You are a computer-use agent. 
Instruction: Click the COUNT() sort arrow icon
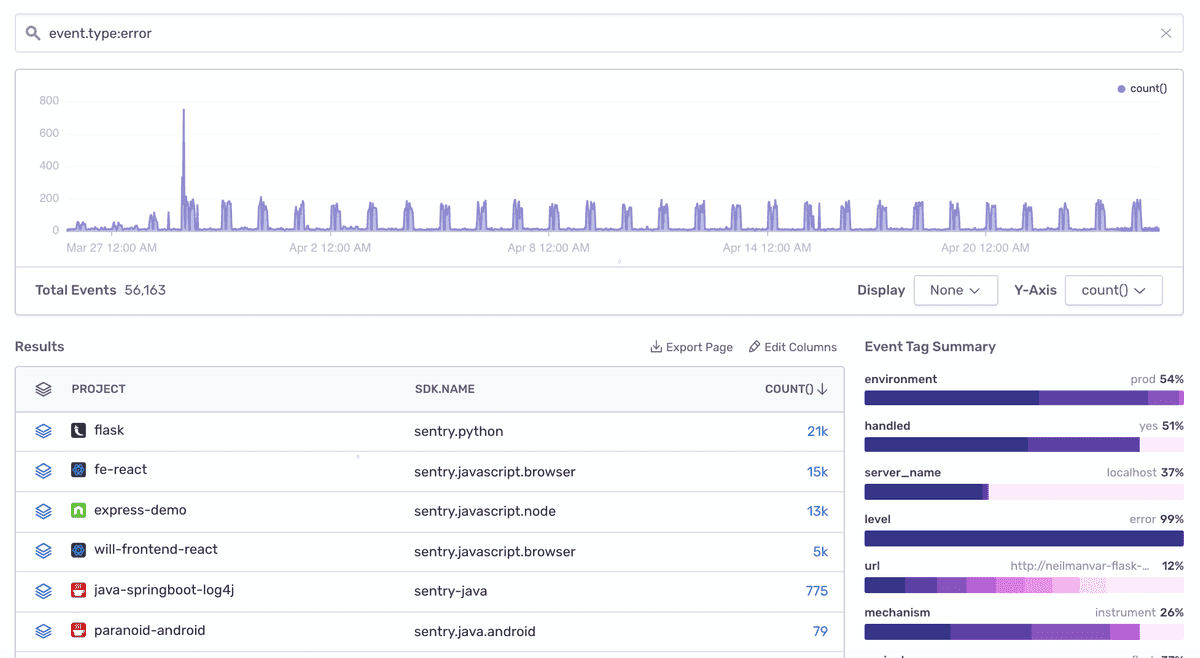822,389
